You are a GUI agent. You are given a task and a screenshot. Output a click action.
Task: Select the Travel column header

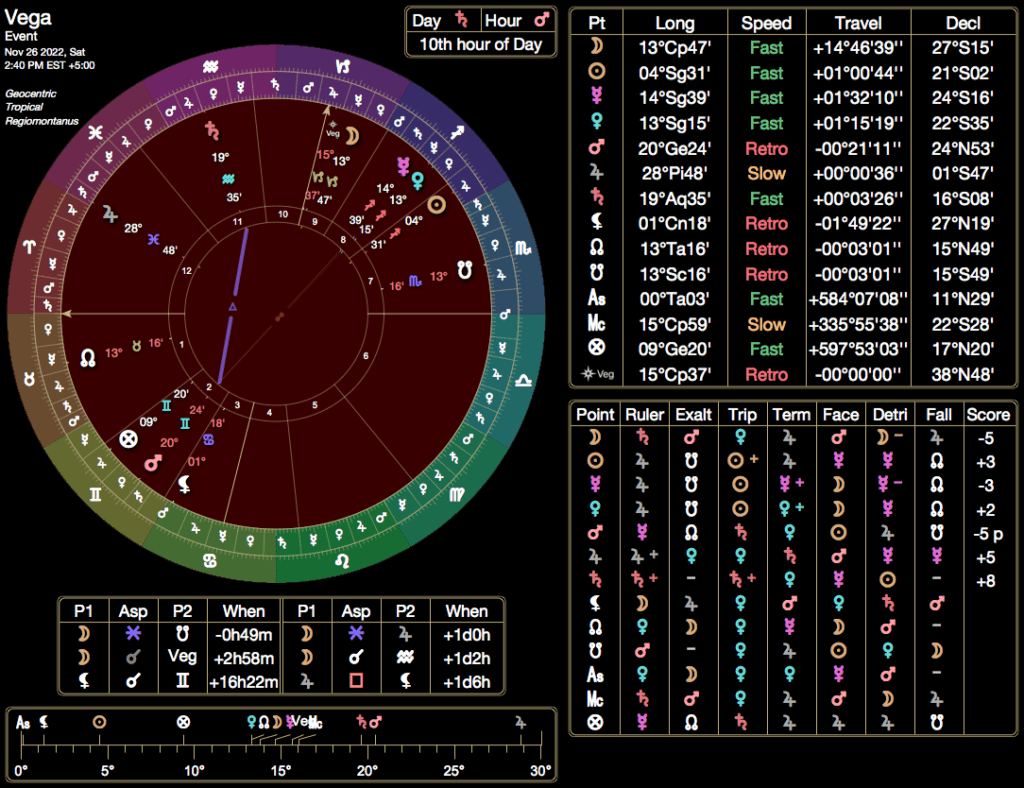pos(856,23)
